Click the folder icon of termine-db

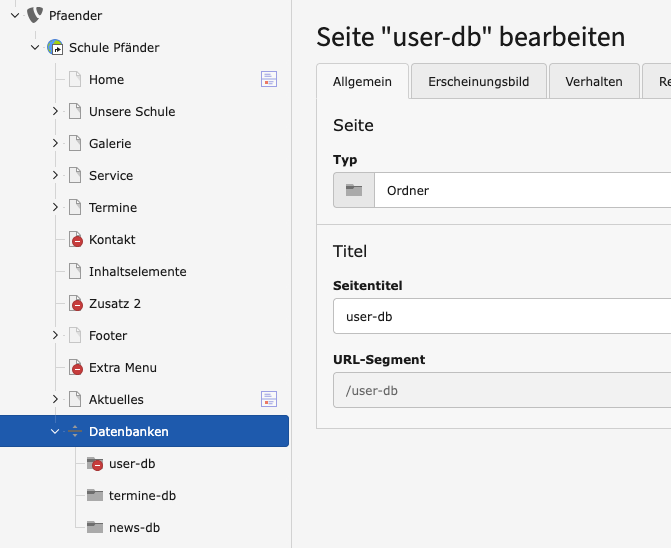click(x=95, y=495)
